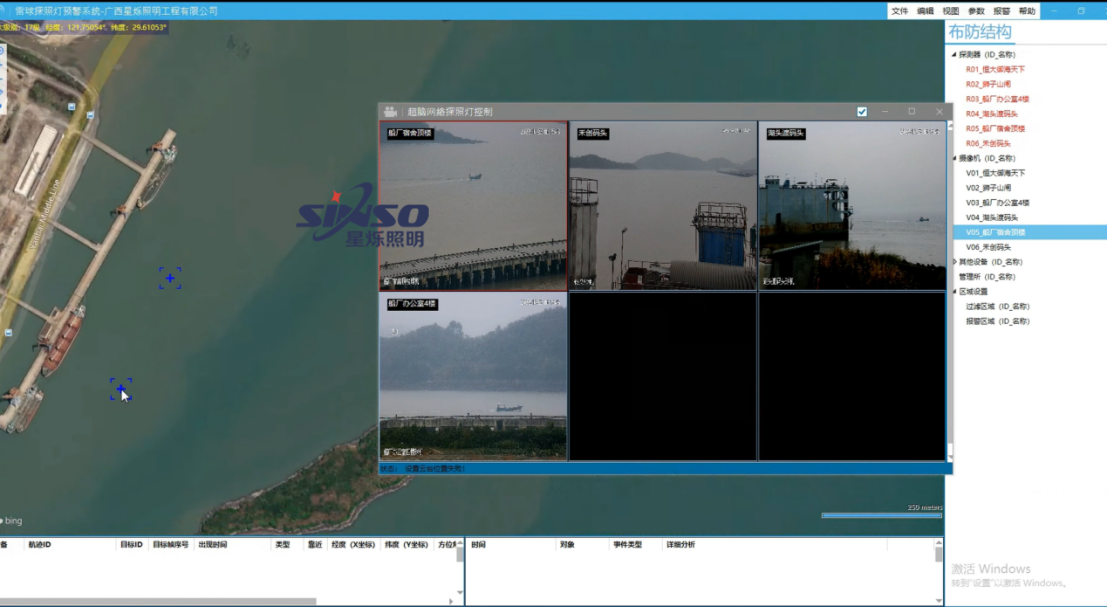Collapse the 探测器 tree node
Viewport: 1108px width, 607px height.
pyautogui.click(x=952, y=55)
